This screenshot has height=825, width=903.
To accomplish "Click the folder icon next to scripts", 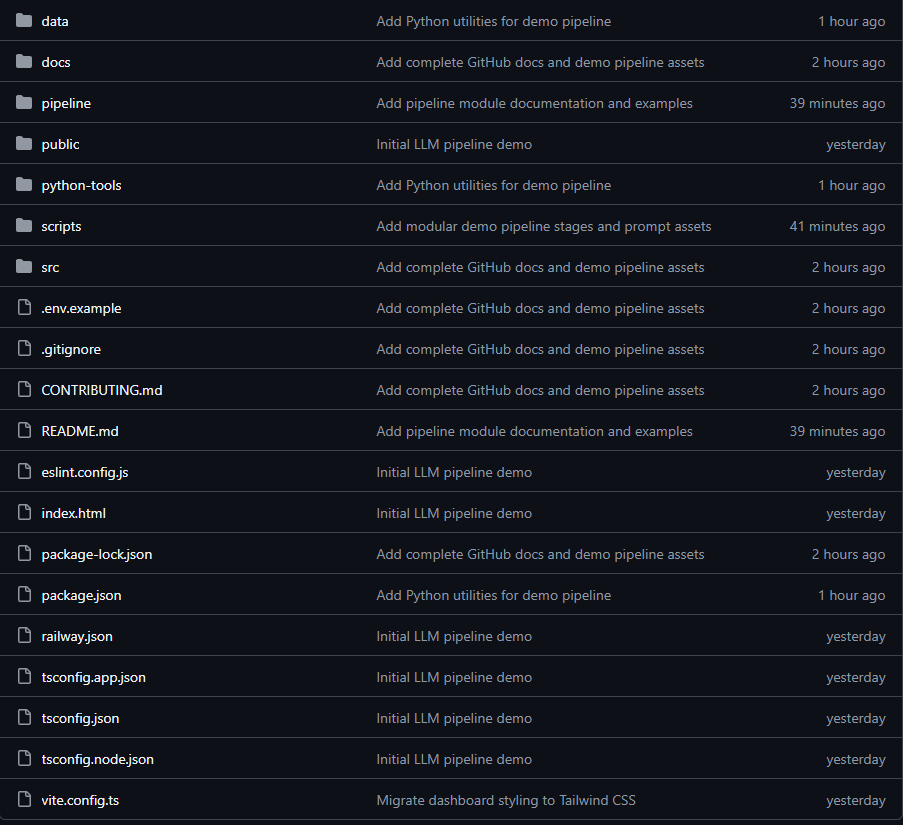I will click(x=24, y=226).
